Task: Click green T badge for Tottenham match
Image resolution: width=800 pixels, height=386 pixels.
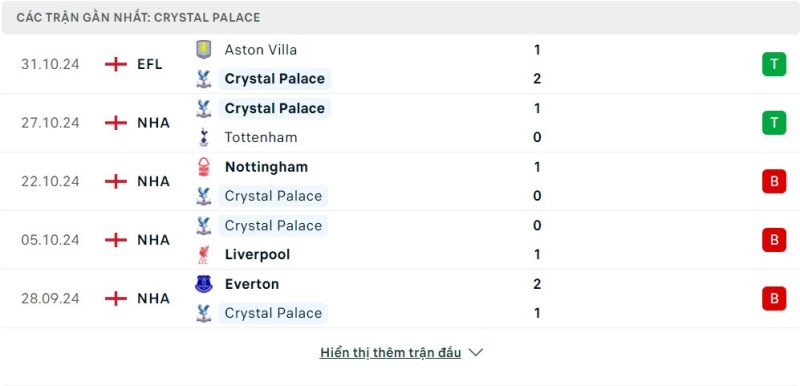Action: 774,123
